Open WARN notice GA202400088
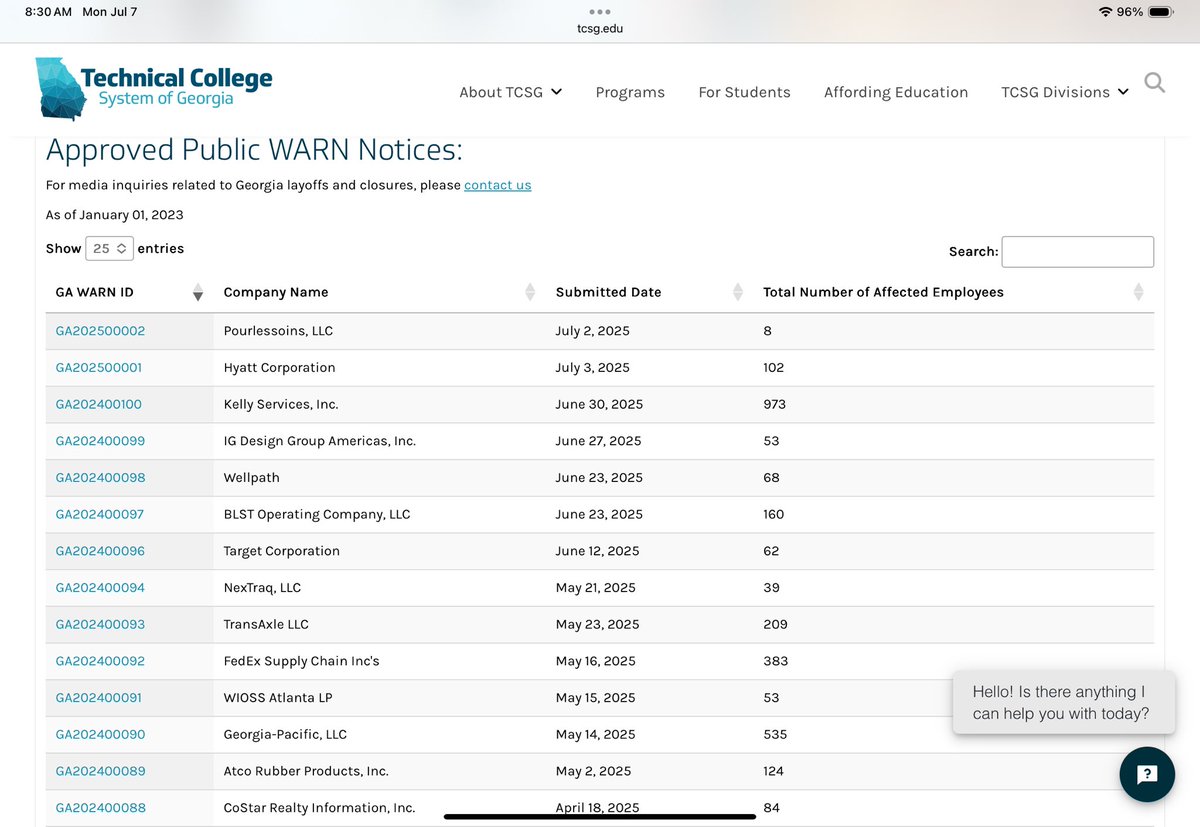The height and width of the screenshot is (827, 1200). pyautogui.click(x=100, y=808)
